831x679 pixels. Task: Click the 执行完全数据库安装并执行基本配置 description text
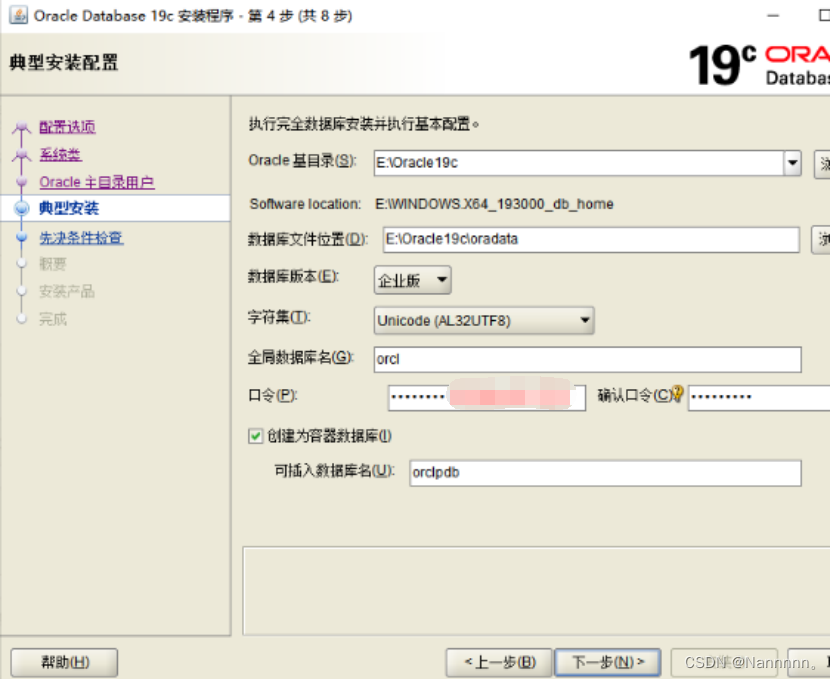[364, 124]
